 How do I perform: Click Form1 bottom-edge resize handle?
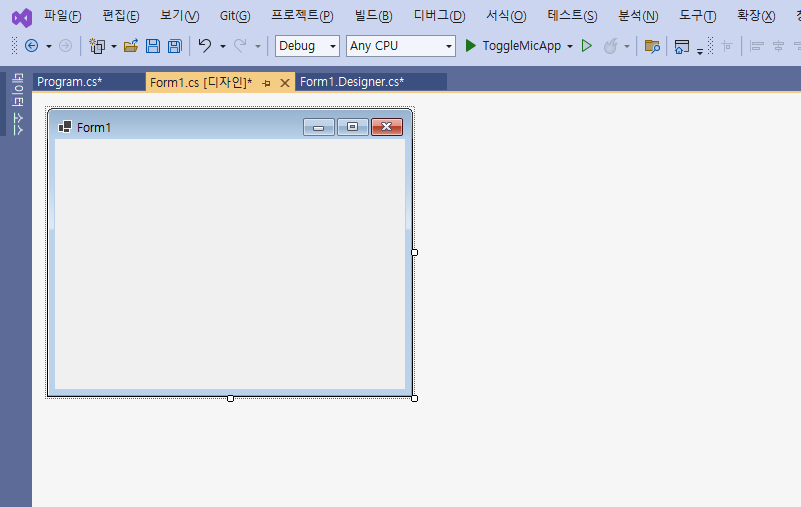coord(230,398)
